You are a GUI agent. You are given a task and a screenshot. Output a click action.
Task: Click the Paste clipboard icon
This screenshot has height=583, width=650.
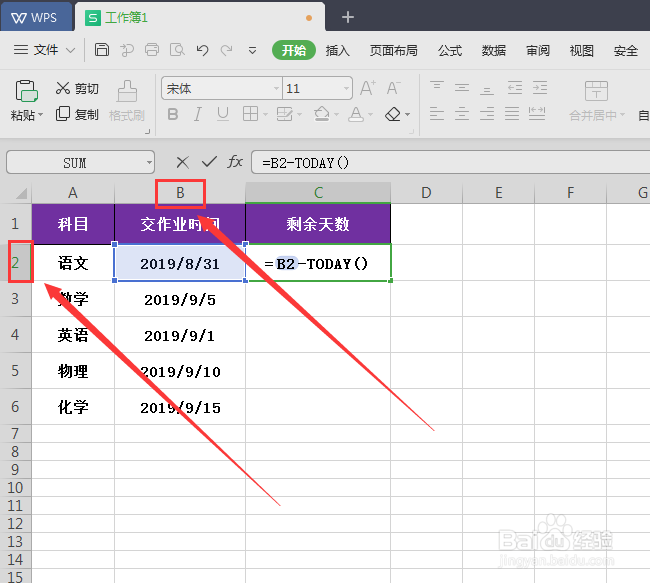[x=26, y=91]
